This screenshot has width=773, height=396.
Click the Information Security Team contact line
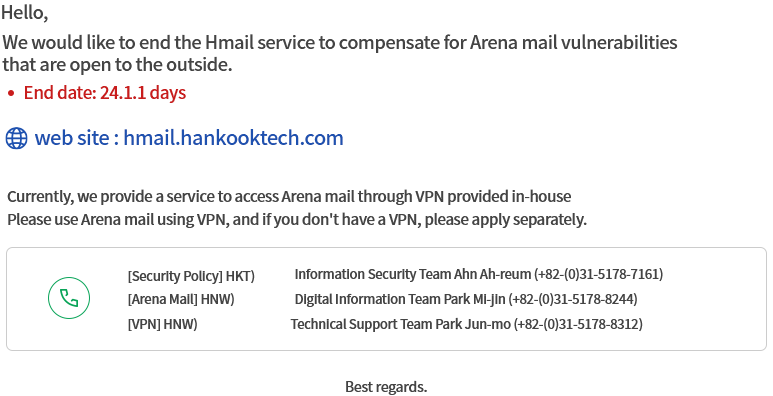[x=479, y=274]
